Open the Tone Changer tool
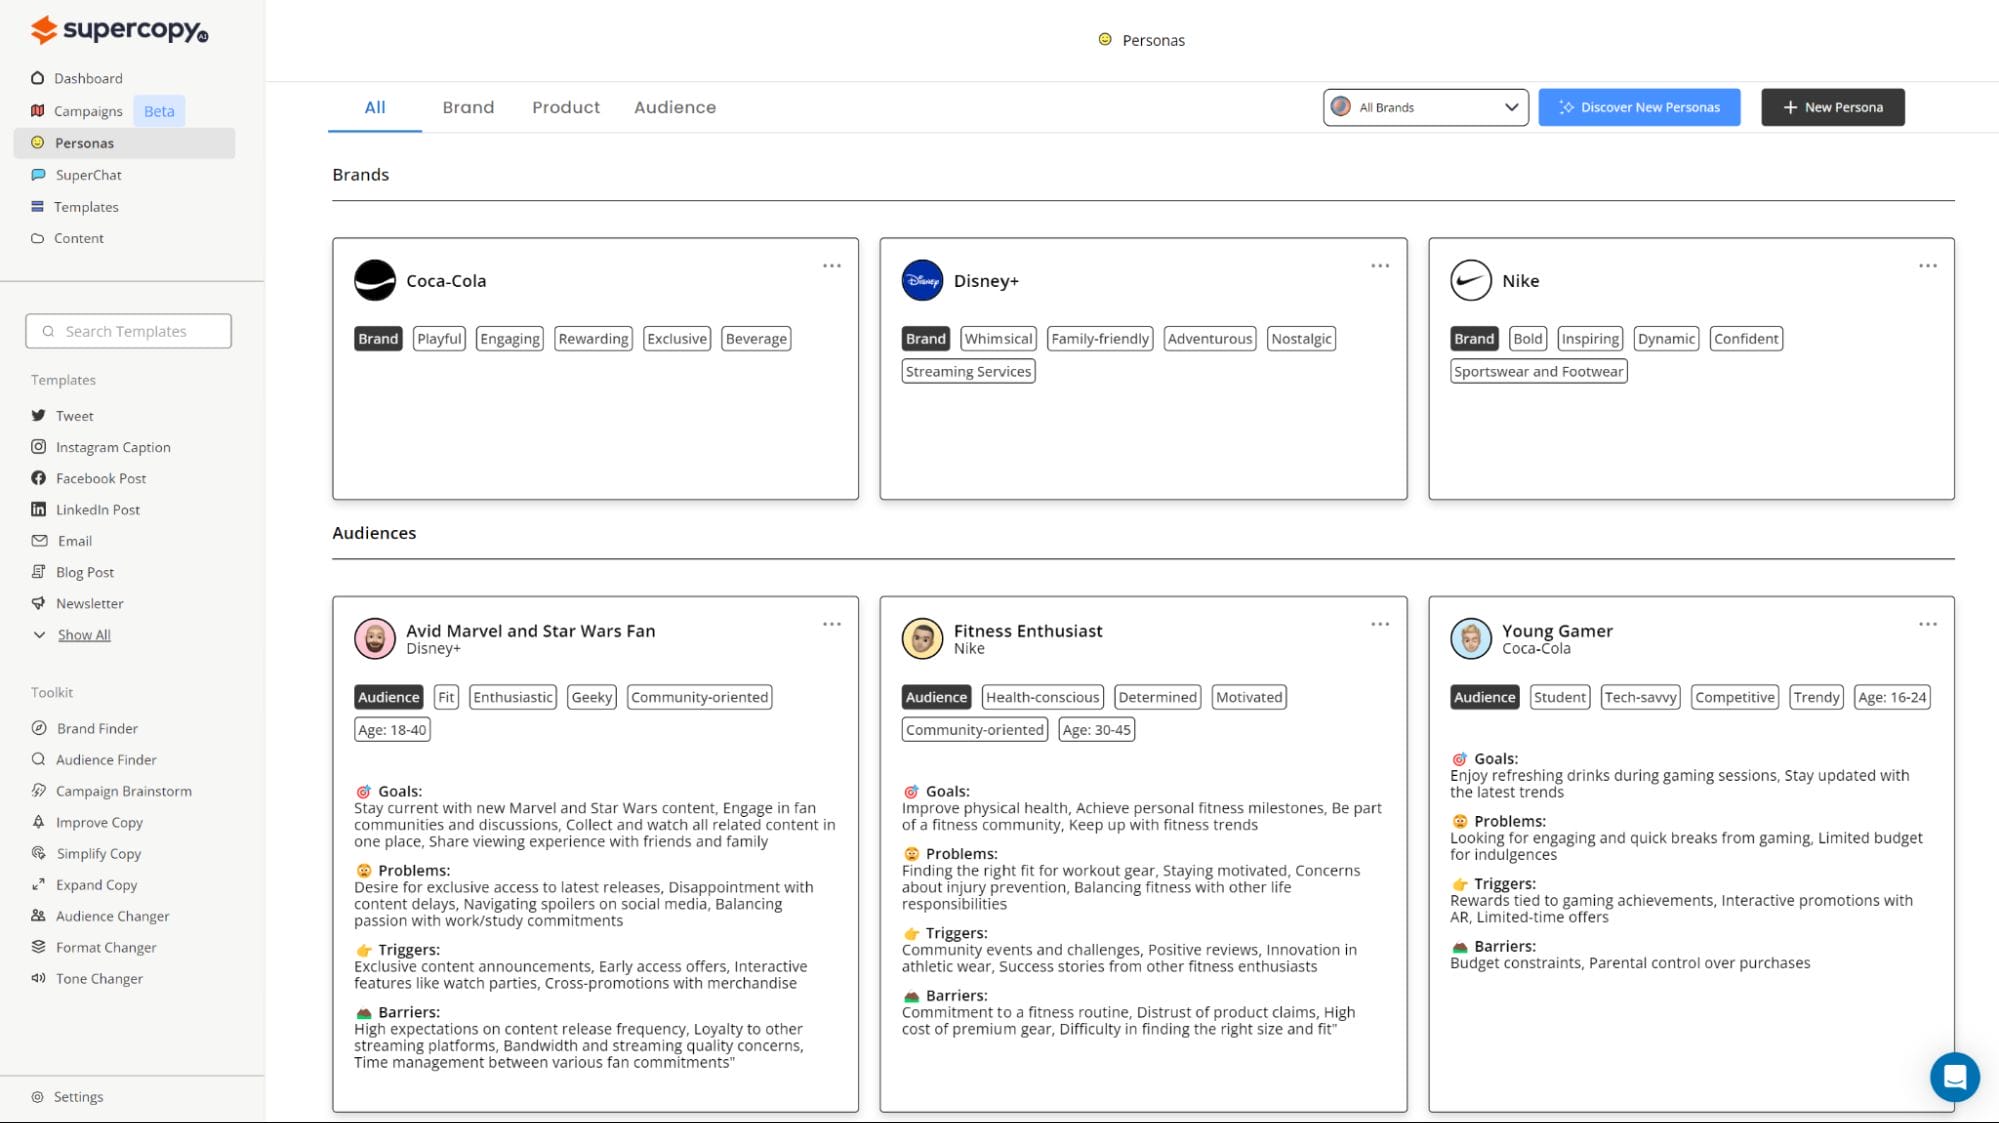This screenshot has height=1123, width=1999. pyautogui.click(x=99, y=978)
